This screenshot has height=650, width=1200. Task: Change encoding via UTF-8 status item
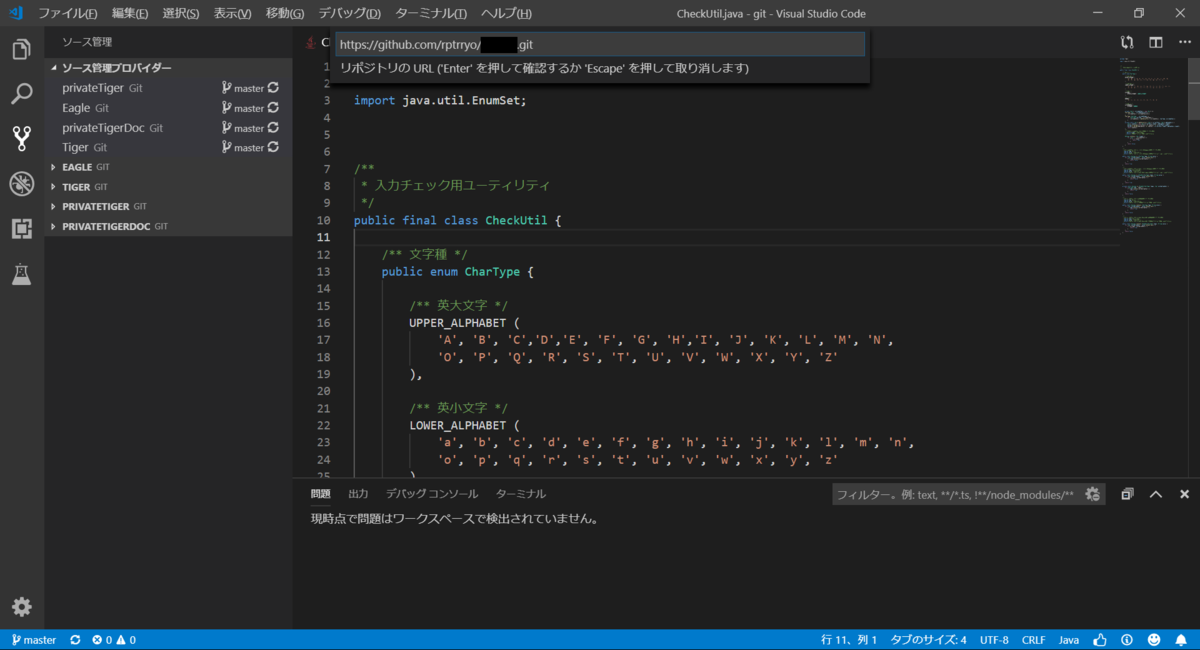[994, 640]
